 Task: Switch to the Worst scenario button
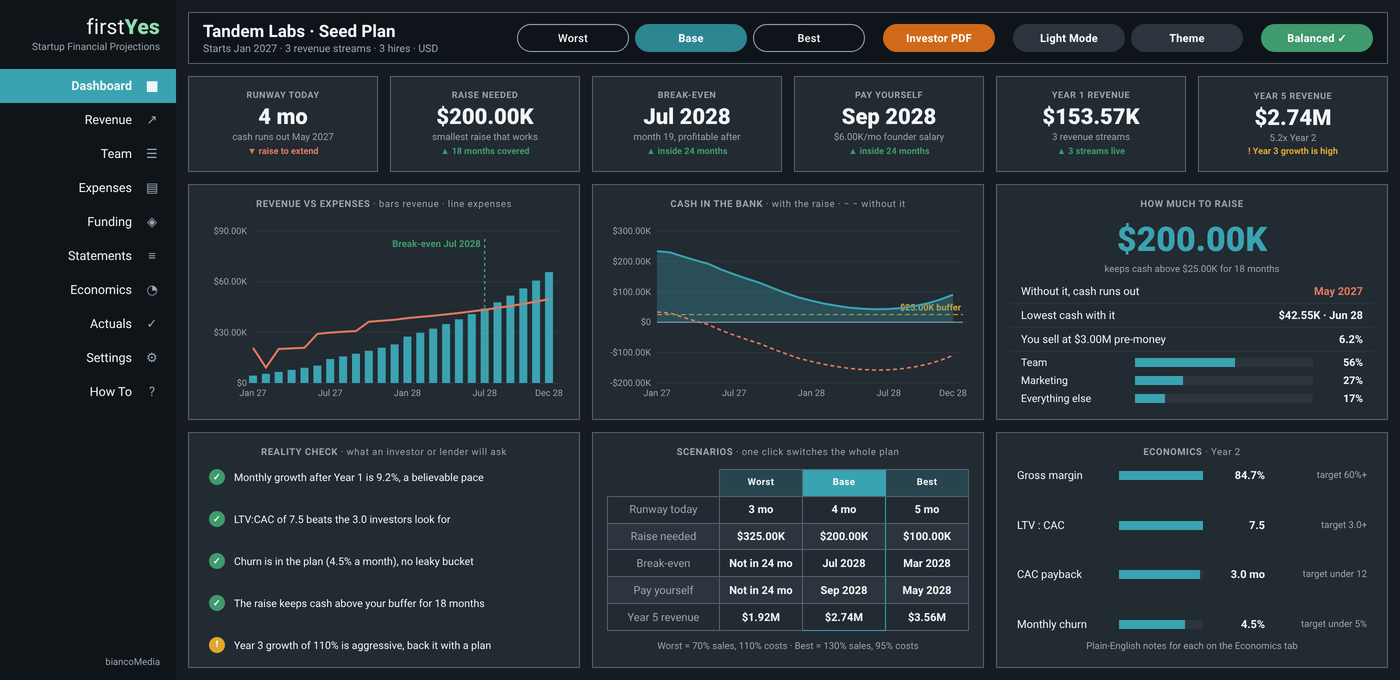tap(573, 38)
